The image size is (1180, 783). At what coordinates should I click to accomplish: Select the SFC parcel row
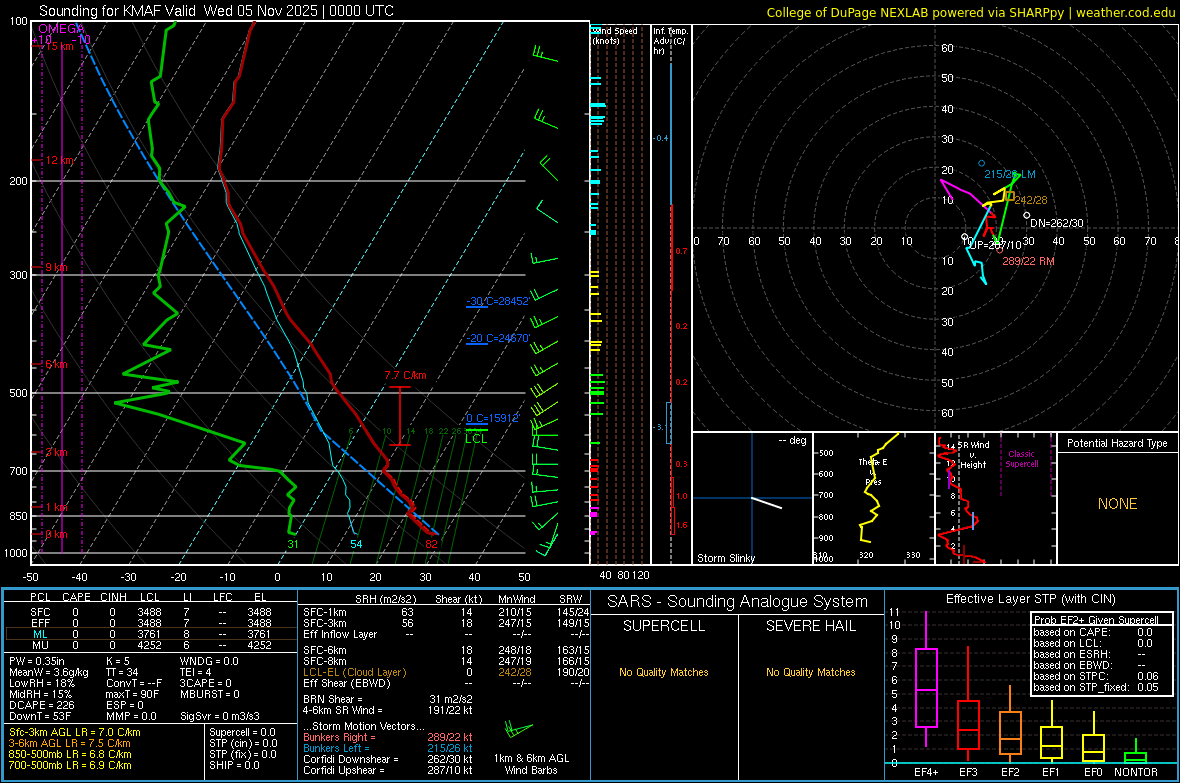click(x=151, y=612)
